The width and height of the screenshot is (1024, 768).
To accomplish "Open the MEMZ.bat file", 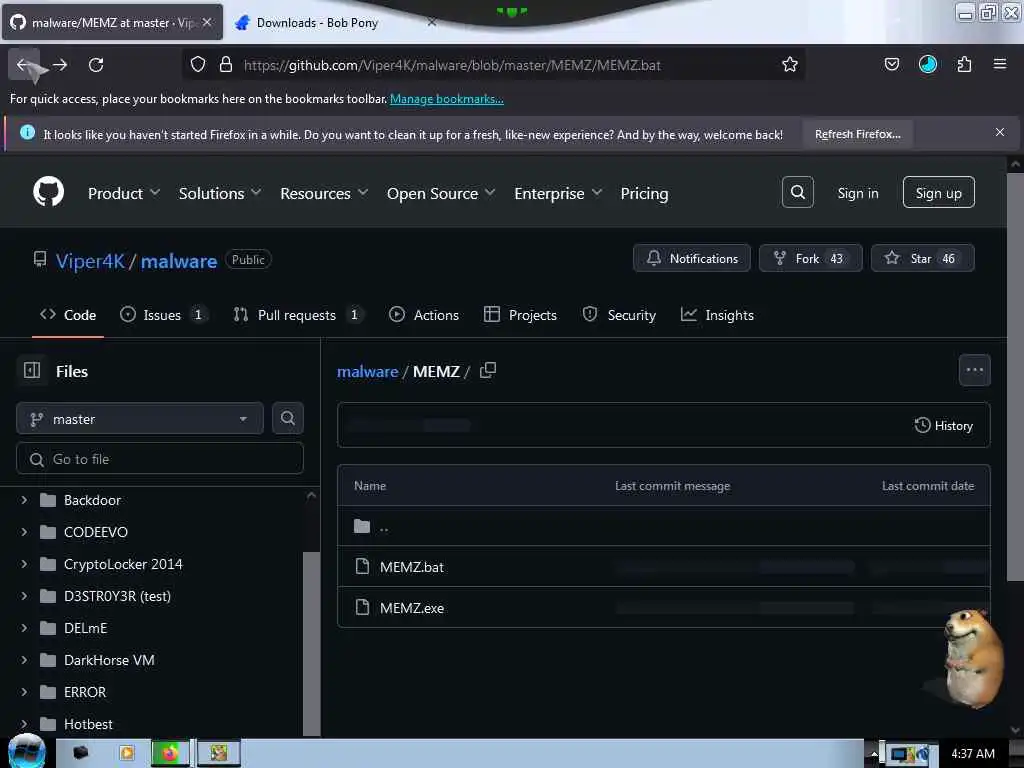I will click(x=411, y=567).
